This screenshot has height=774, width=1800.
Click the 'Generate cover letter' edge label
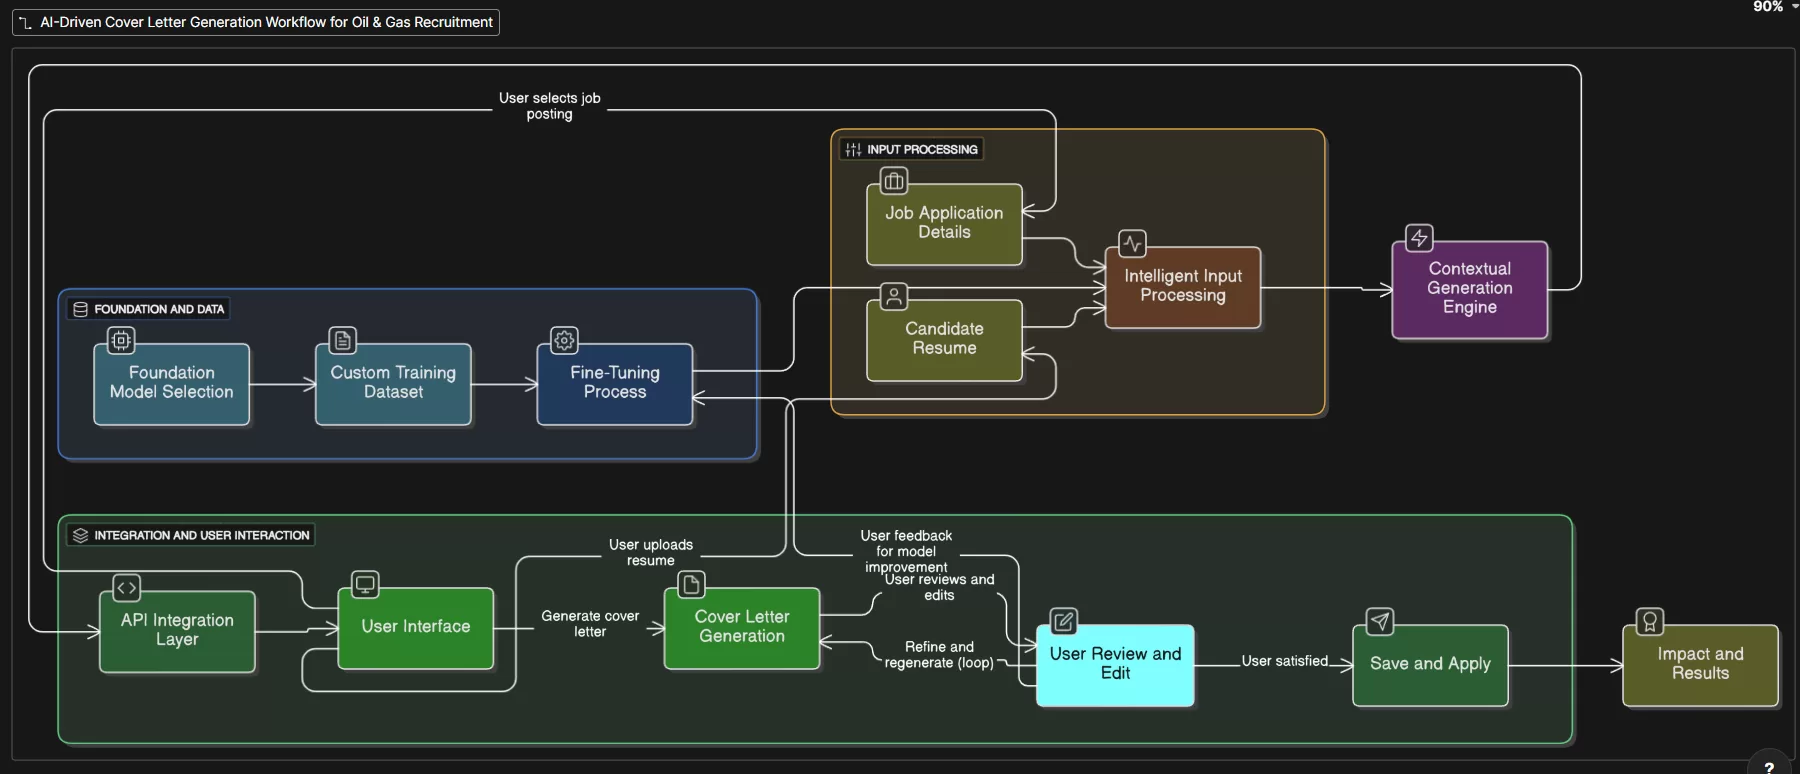coord(590,624)
